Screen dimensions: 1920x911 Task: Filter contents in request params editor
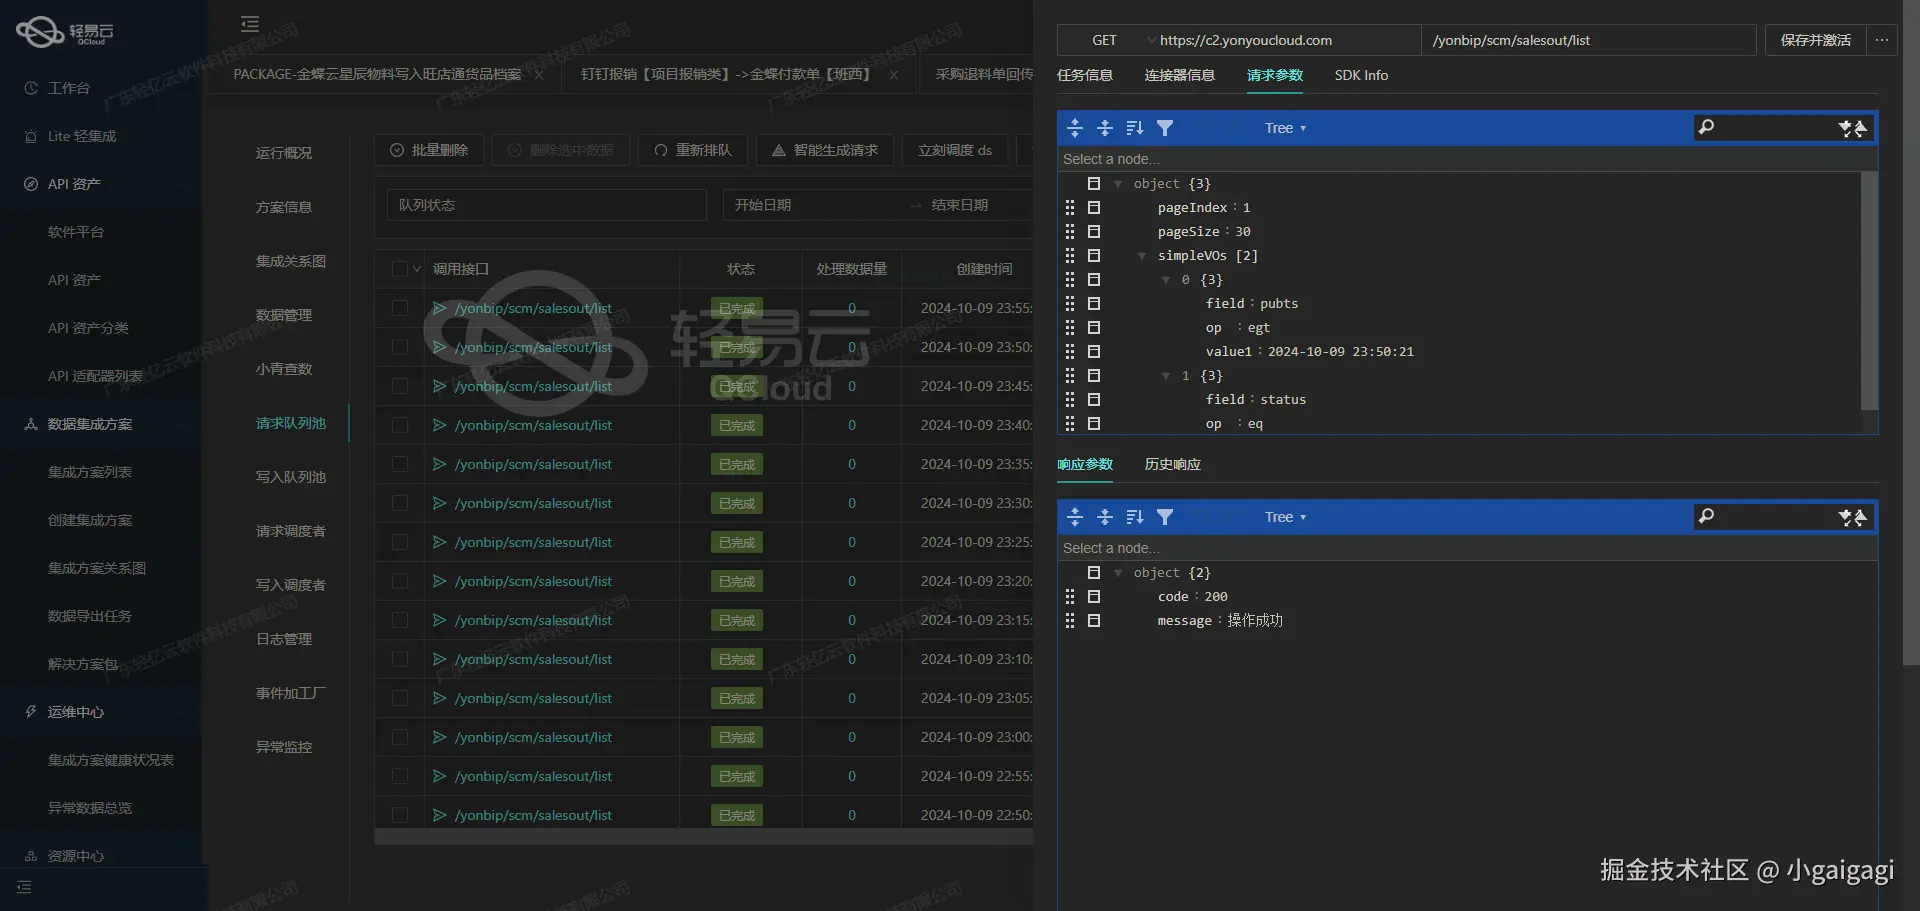coord(1165,128)
